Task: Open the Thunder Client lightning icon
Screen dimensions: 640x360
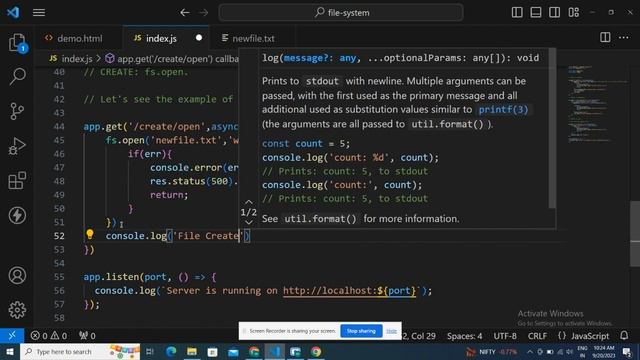Action: [x=17, y=215]
